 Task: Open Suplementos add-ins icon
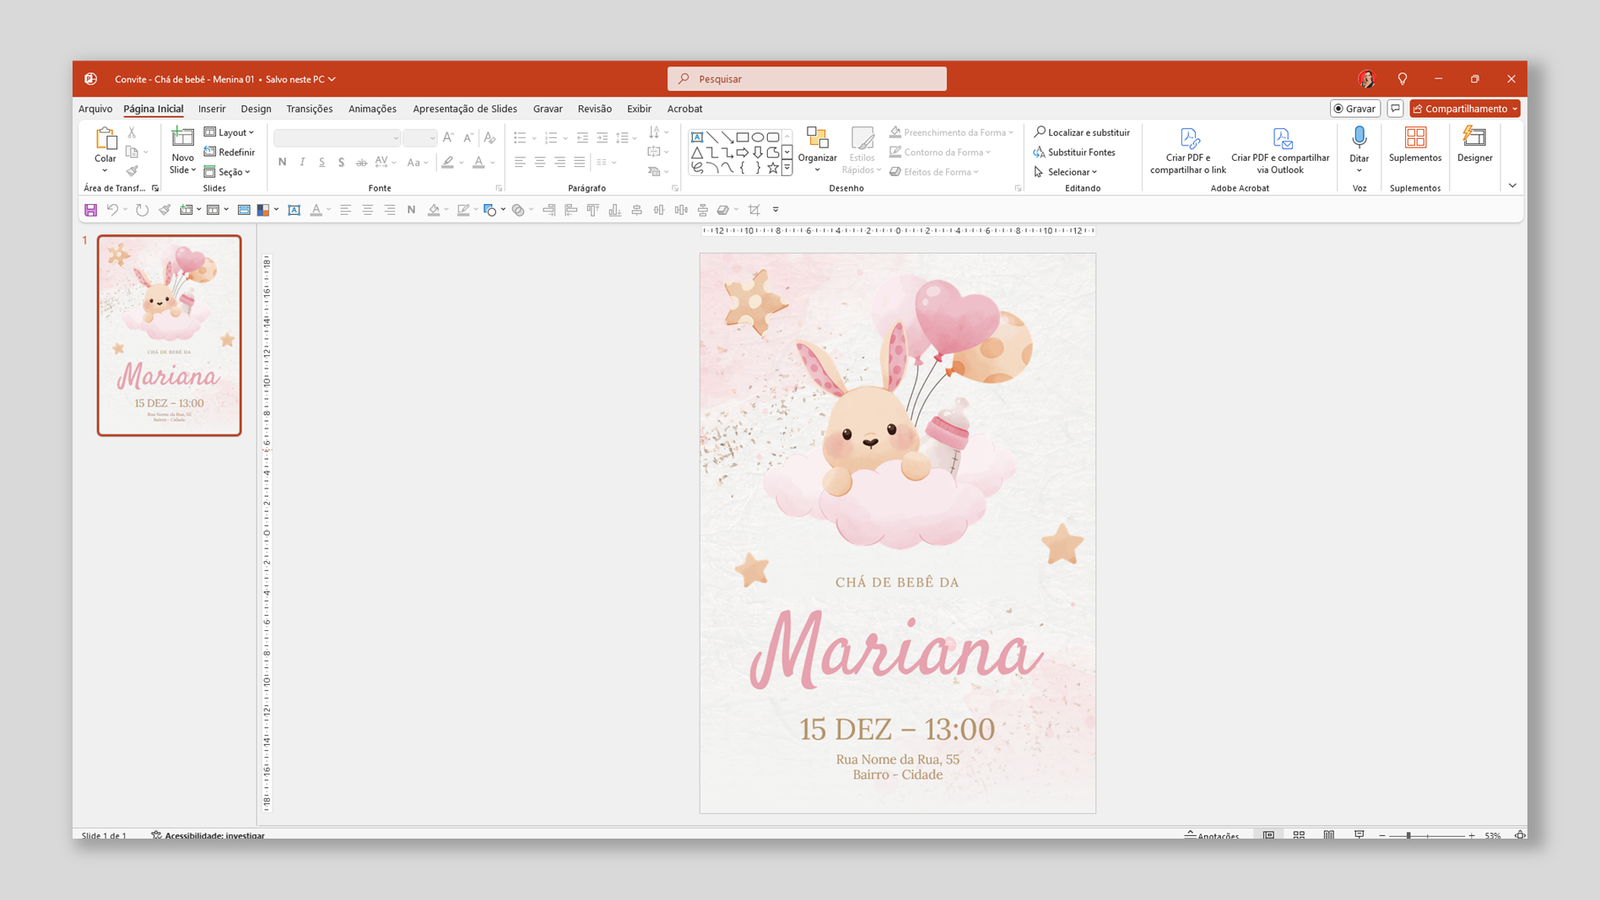(x=1415, y=139)
